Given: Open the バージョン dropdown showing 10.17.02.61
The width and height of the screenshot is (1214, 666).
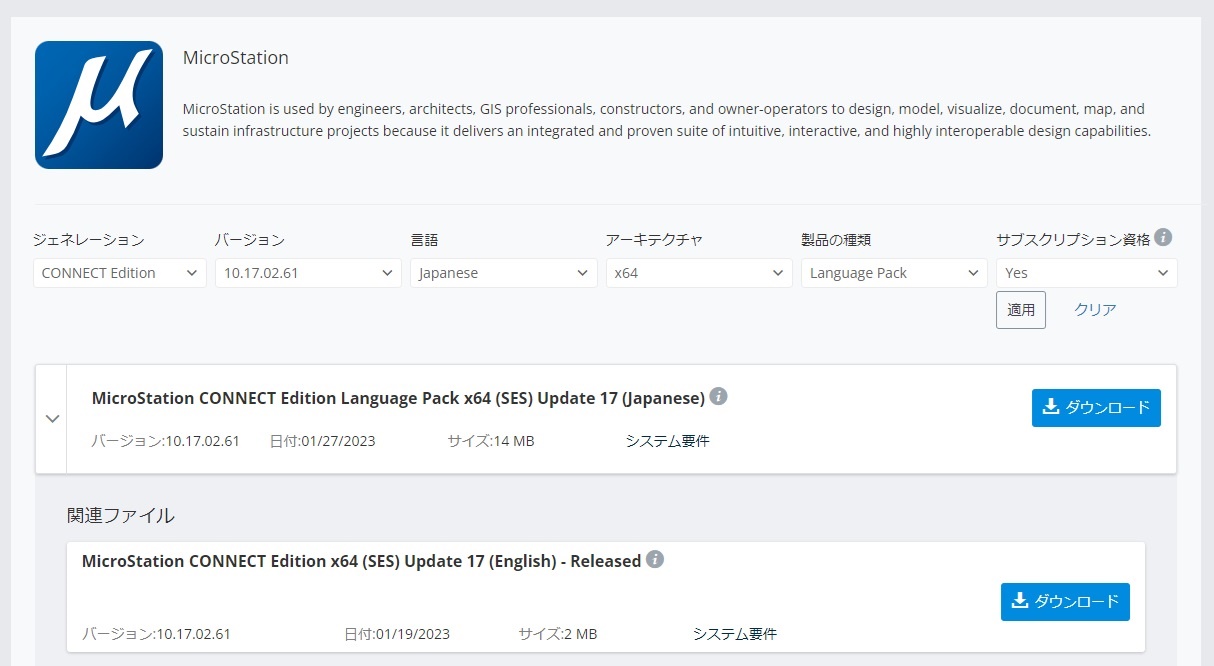Looking at the screenshot, I should point(307,272).
